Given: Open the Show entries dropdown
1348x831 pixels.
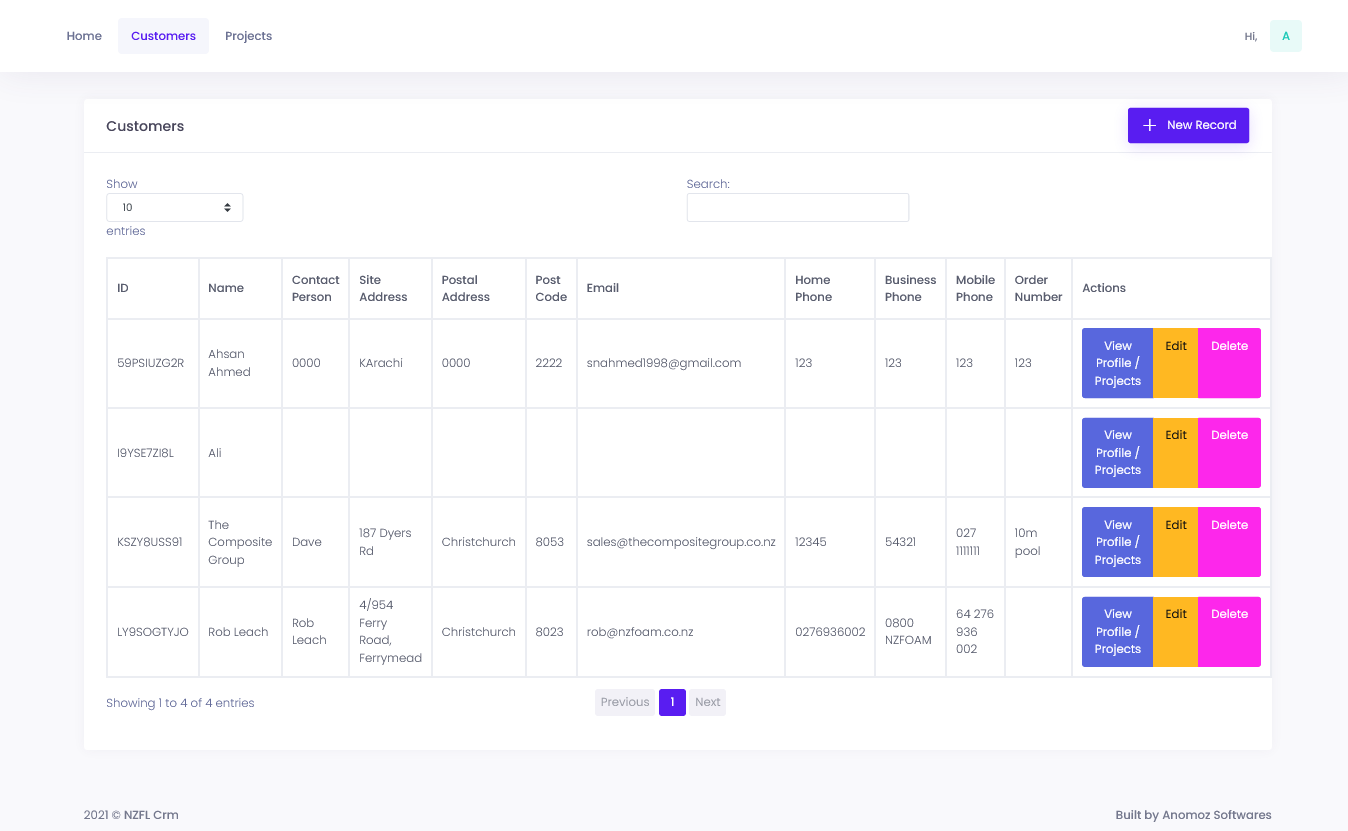Looking at the screenshot, I should [174, 207].
